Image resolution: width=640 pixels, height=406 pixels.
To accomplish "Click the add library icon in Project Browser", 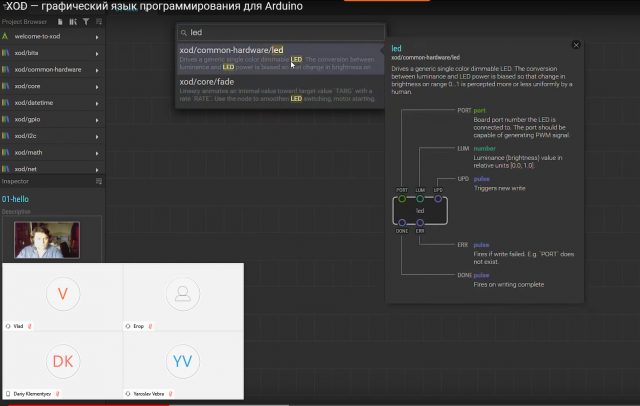I will point(72,20).
